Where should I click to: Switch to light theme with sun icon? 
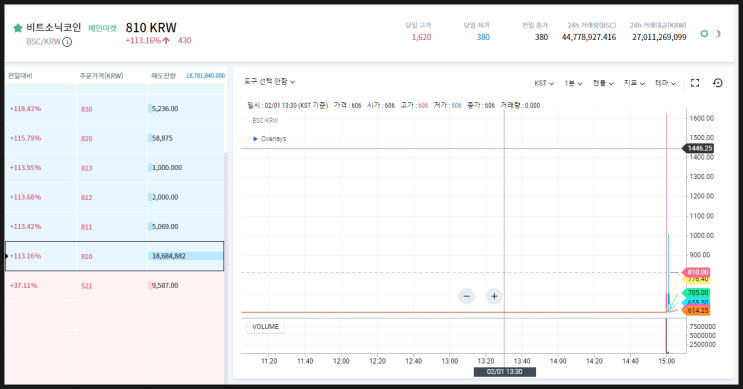point(704,34)
